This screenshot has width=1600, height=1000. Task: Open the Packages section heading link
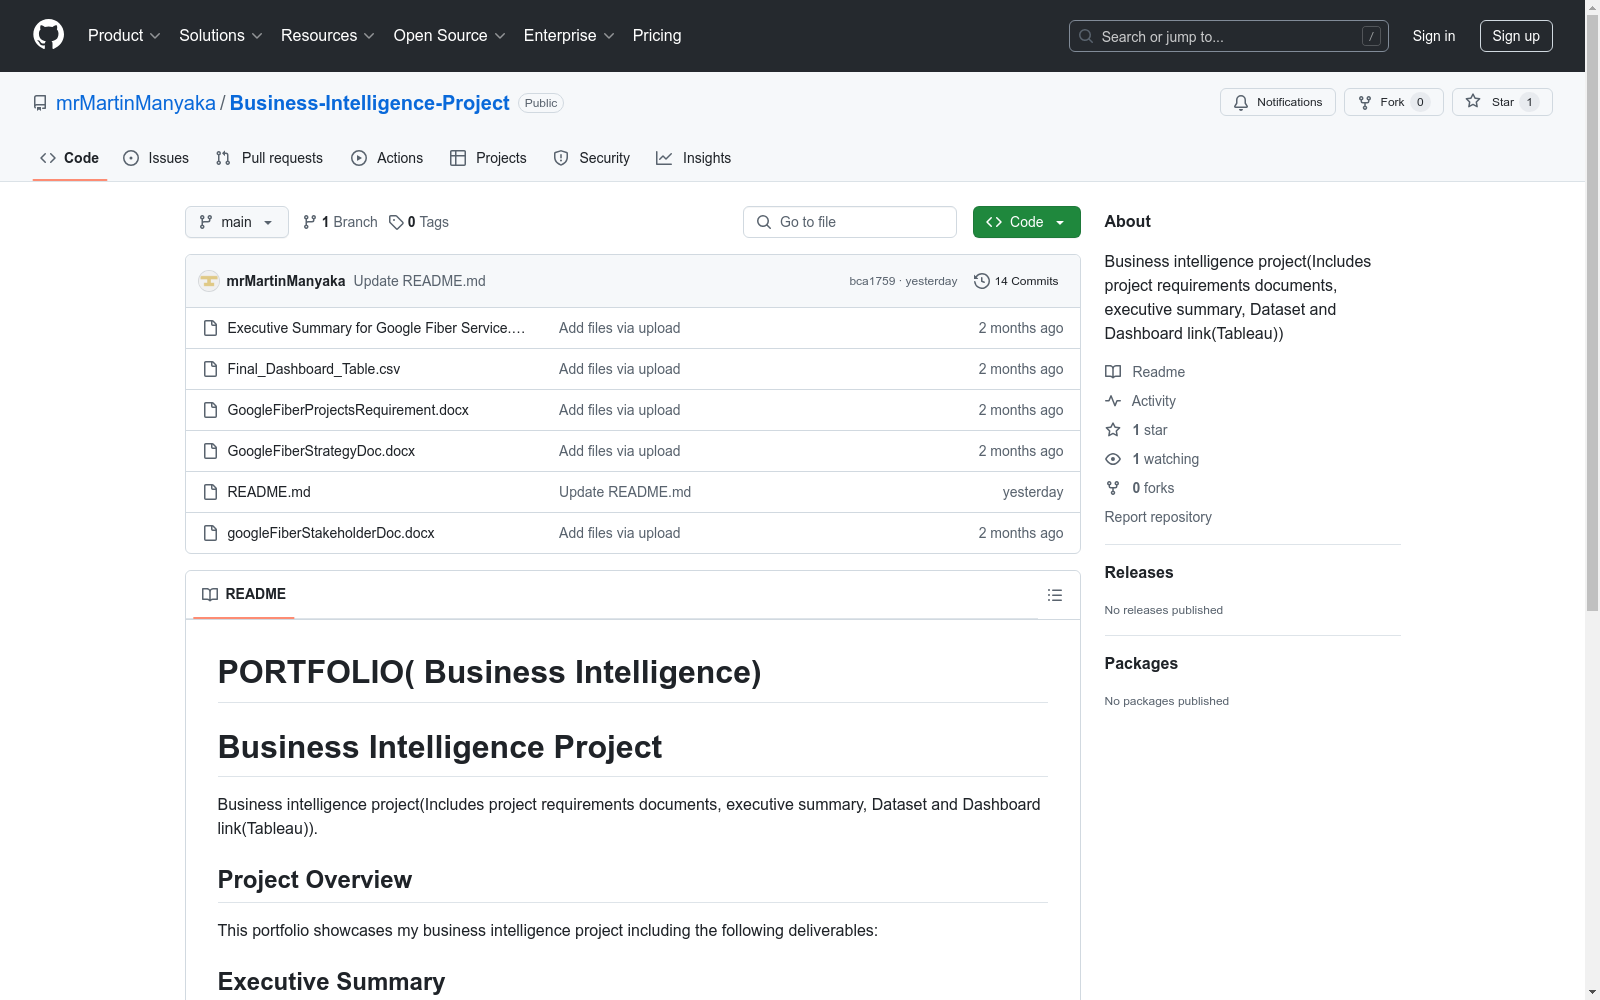coord(1141,663)
